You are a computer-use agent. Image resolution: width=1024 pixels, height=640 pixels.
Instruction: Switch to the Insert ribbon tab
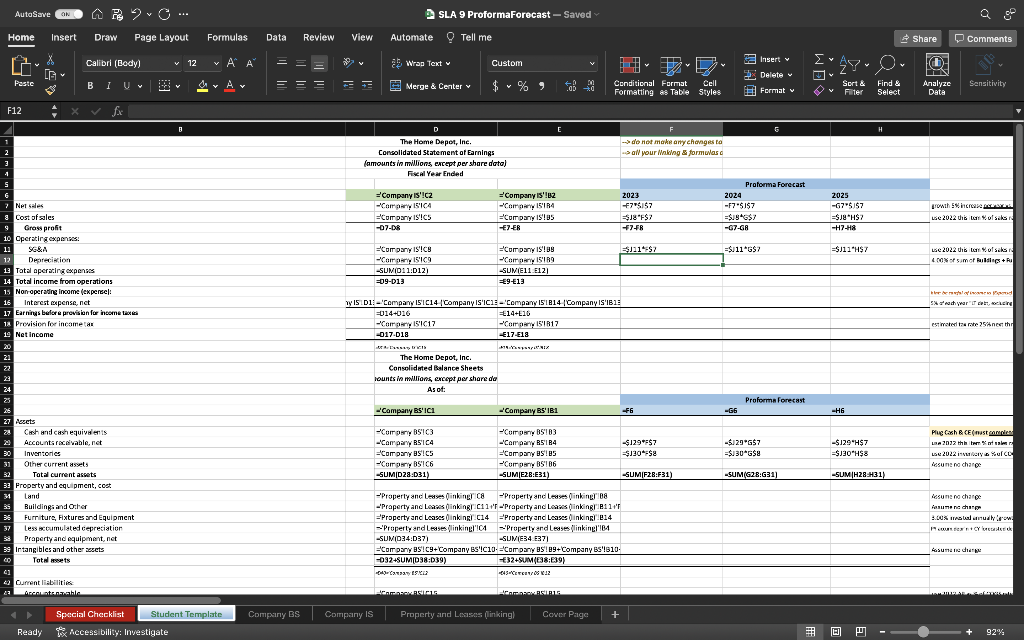pyautogui.click(x=63, y=37)
